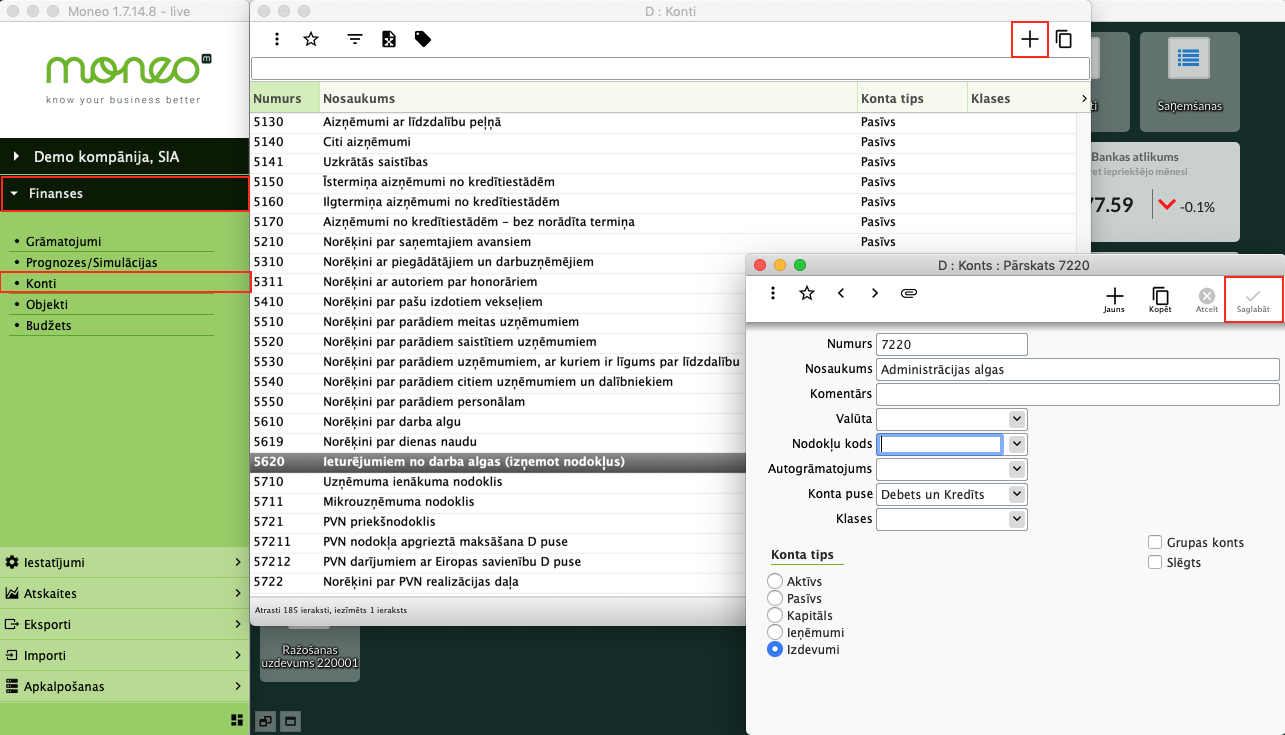Image resolution: width=1285 pixels, height=735 pixels.
Task: Click the copy icon in Konti window toolbar
Action: [1064, 39]
